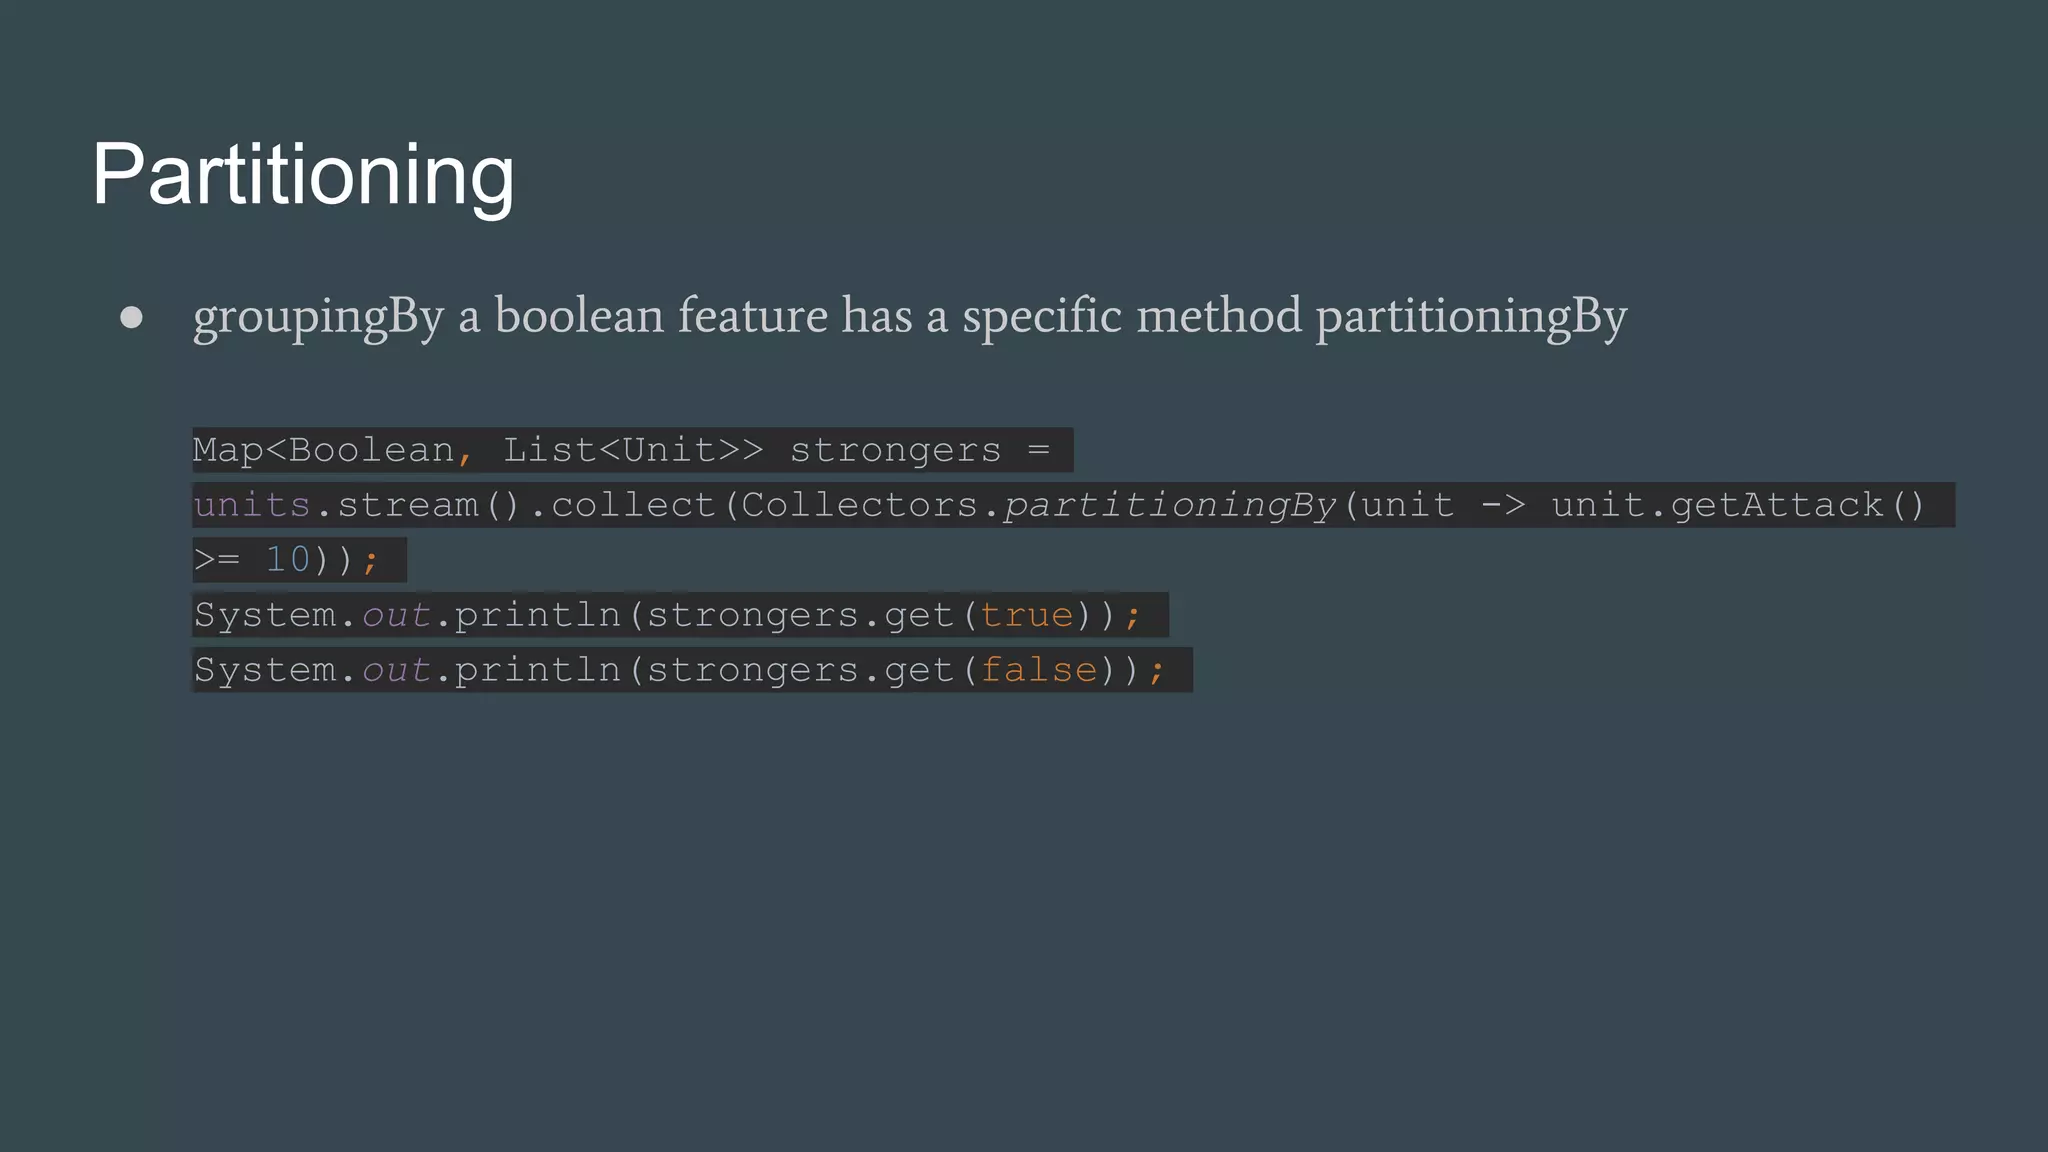This screenshot has height=1152, width=2048.
Task: Click the '->' lambda arrow
Action: coord(1503,506)
